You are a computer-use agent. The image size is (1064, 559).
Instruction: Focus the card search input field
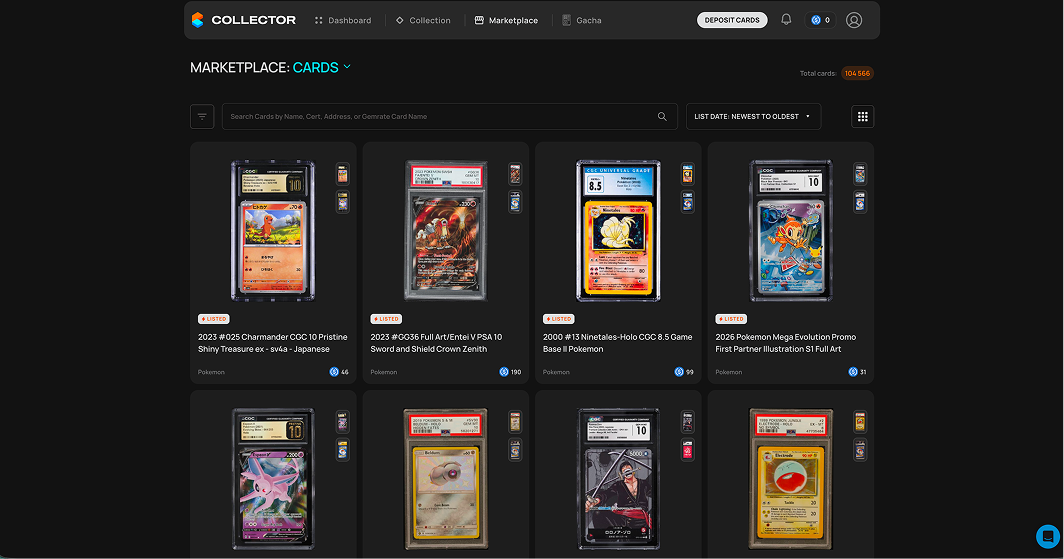click(x=449, y=117)
